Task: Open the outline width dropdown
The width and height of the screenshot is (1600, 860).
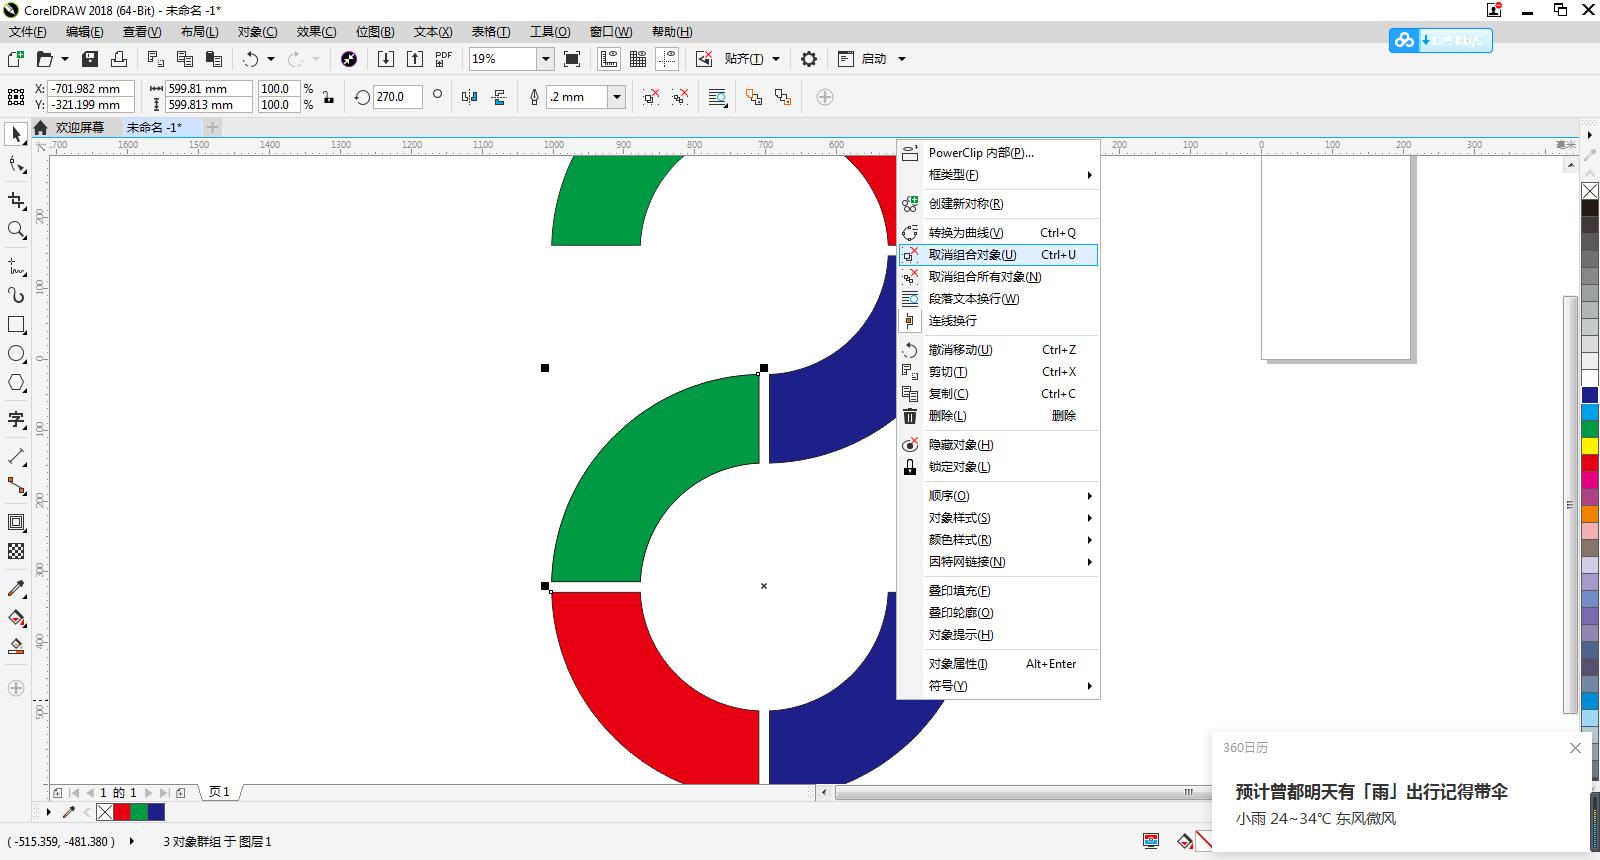Action: click(x=617, y=97)
